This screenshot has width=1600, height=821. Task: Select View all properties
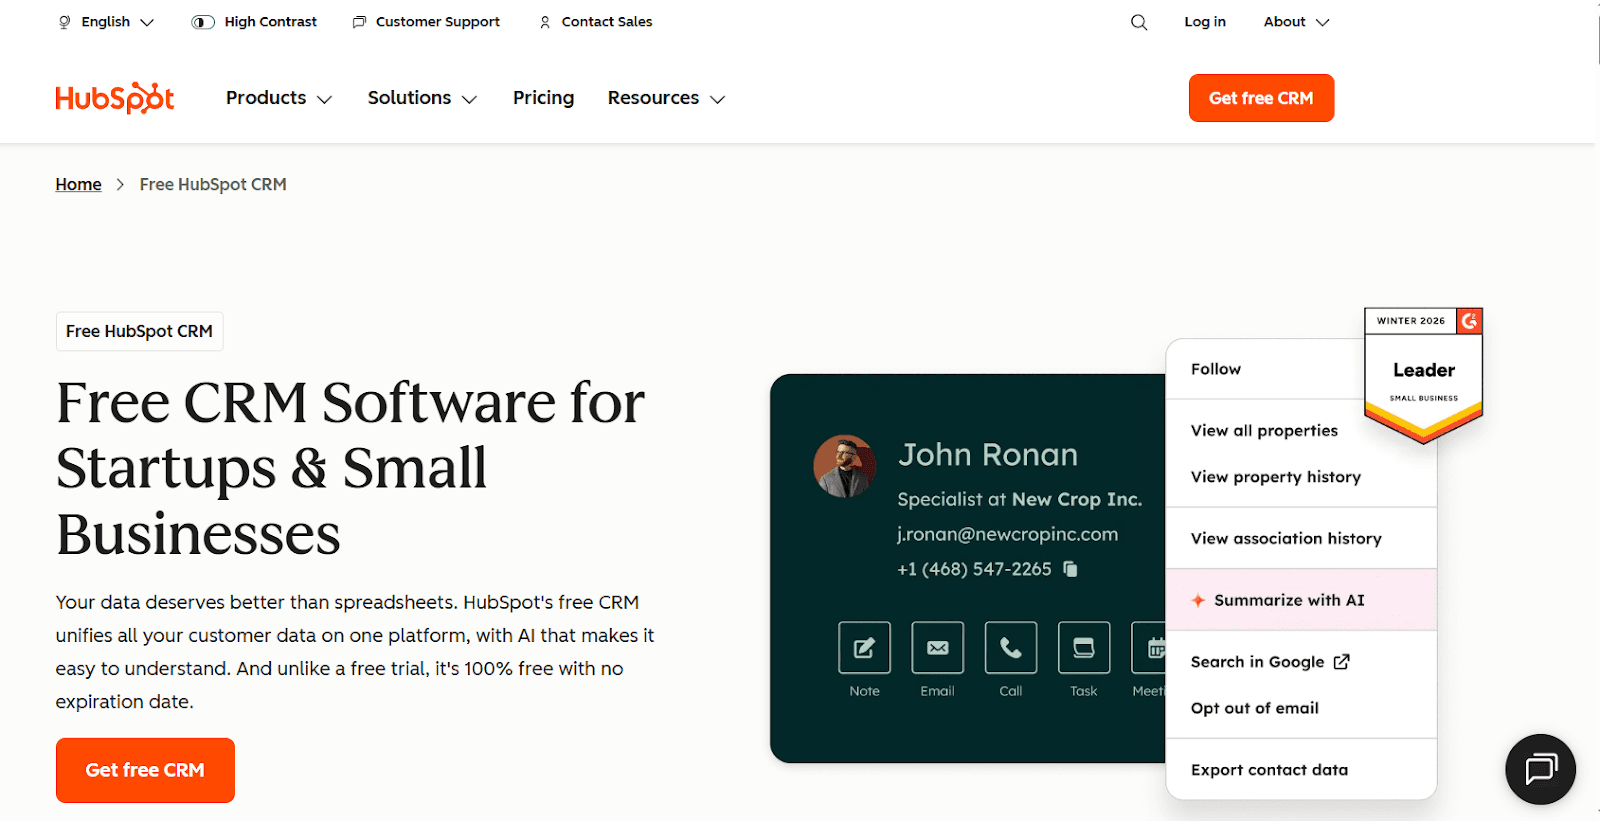point(1264,430)
